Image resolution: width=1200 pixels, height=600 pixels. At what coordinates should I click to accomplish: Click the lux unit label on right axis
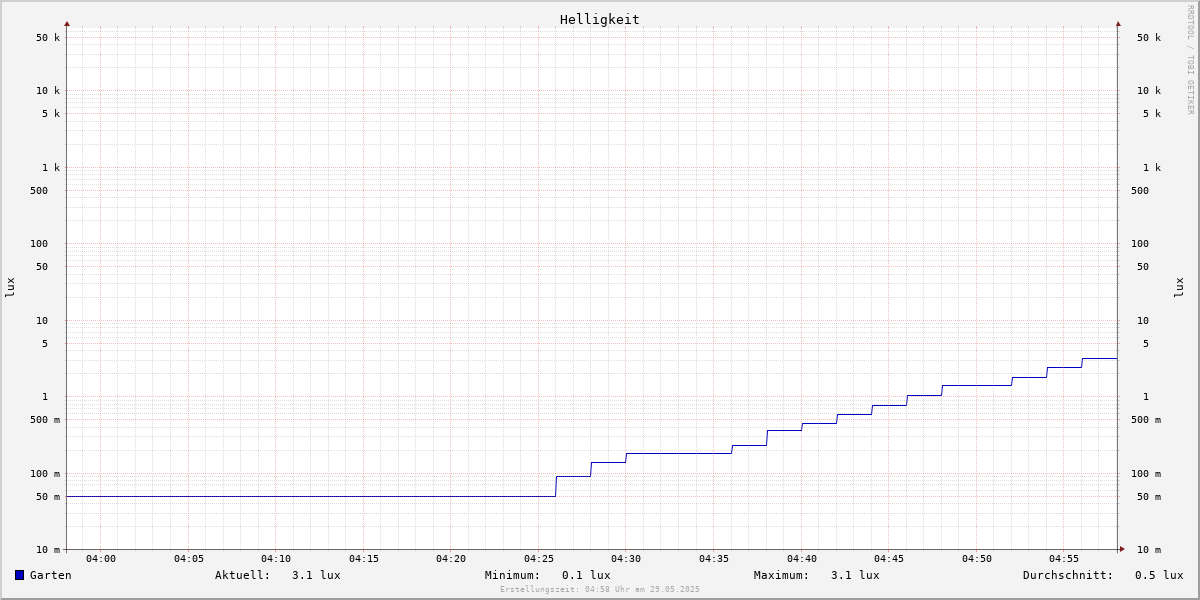click(1179, 287)
